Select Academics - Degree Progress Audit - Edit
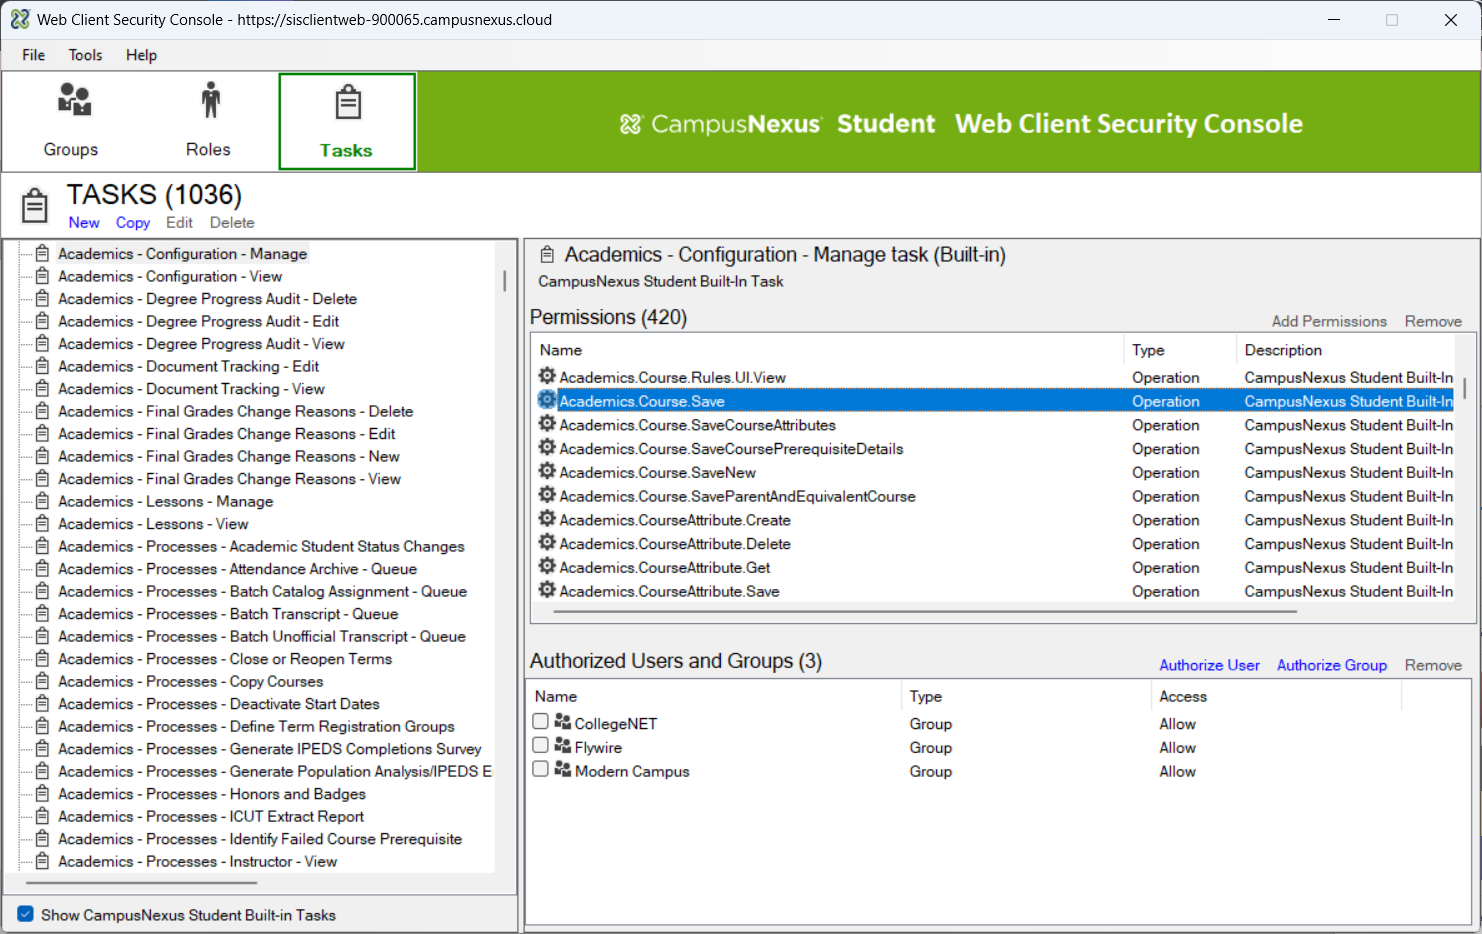The width and height of the screenshot is (1482, 934). [198, 321]
